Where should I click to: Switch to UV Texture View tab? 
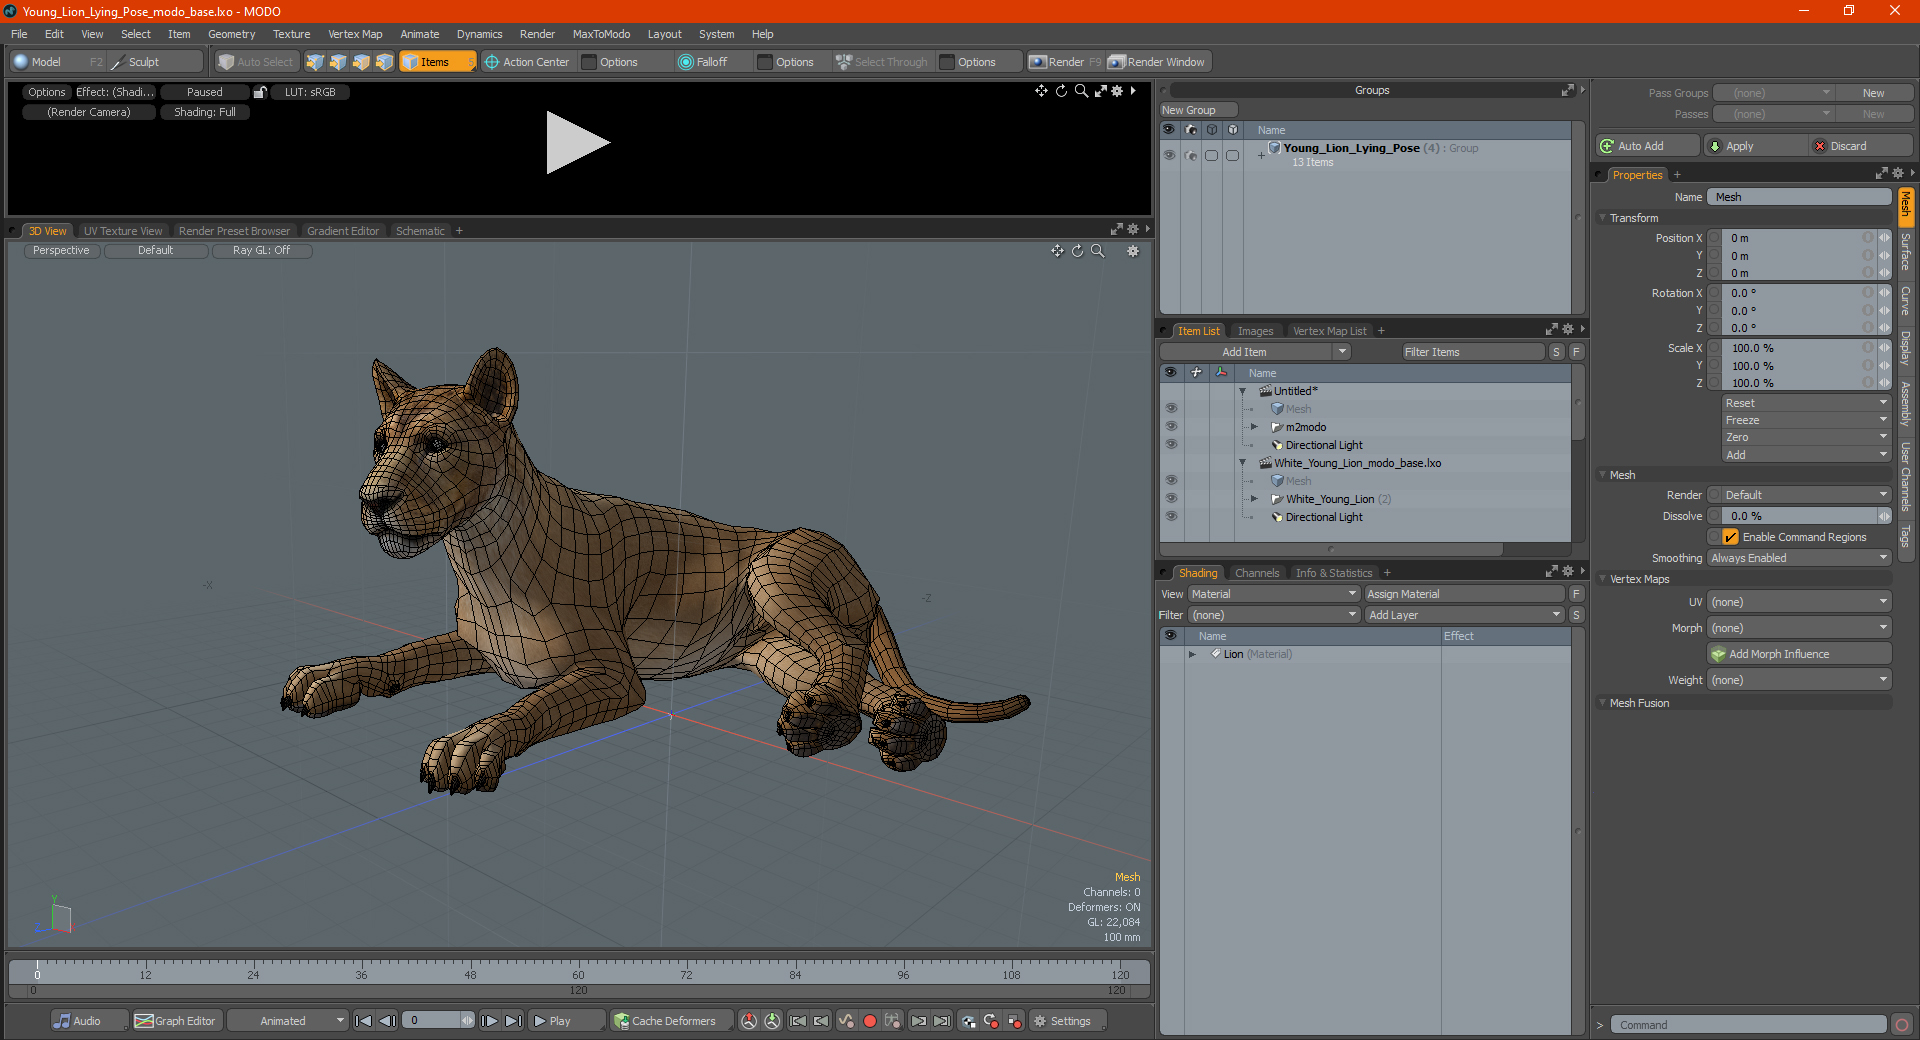(123, 231)
